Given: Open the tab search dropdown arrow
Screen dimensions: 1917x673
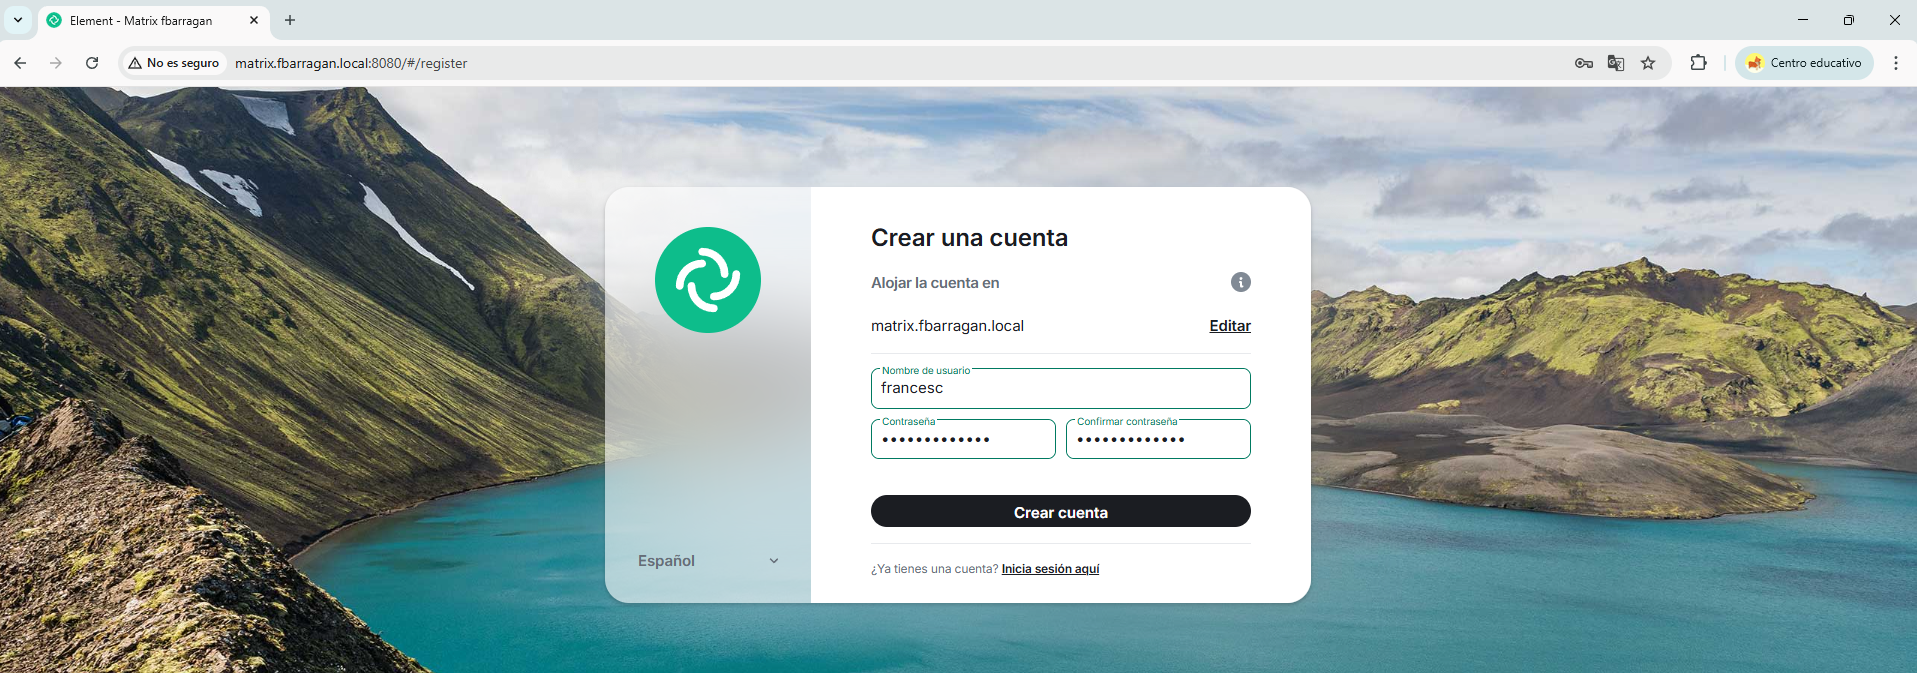Looking at the screenshot, I should 18,20.
